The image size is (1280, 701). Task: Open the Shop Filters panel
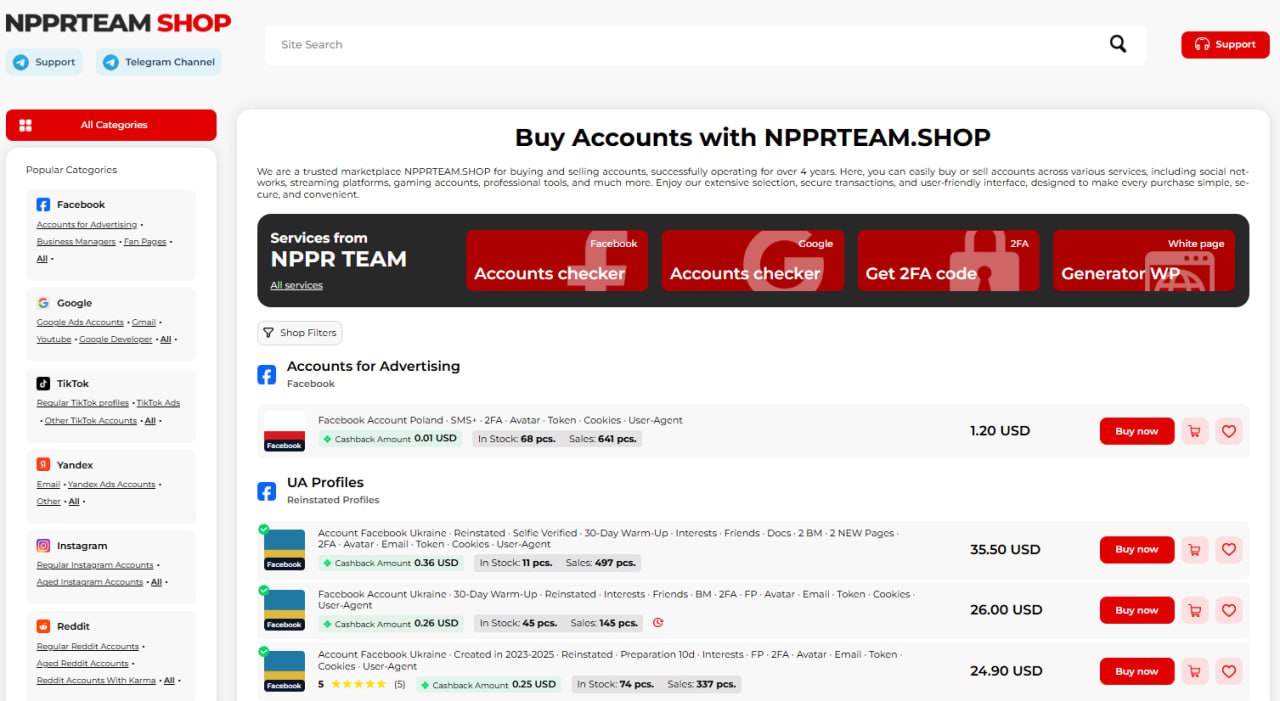[299, 333]
